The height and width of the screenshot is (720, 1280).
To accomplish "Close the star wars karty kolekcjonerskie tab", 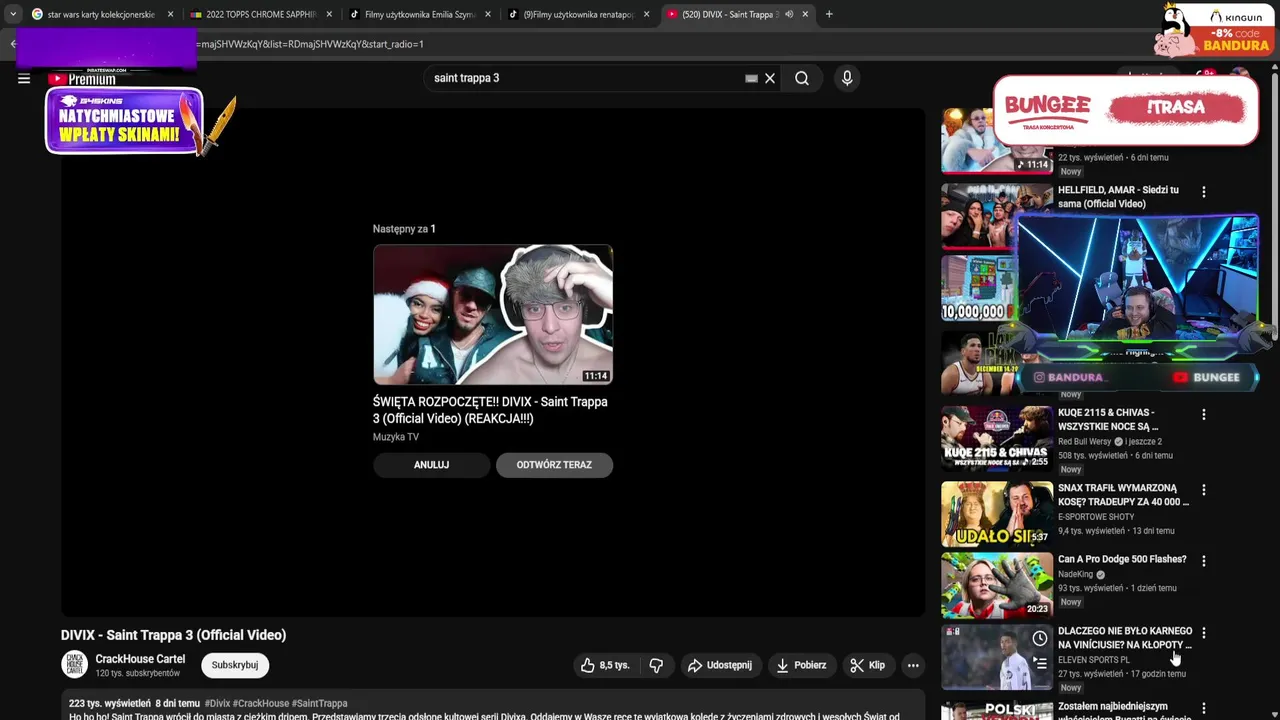I will [x=171, y=14].
